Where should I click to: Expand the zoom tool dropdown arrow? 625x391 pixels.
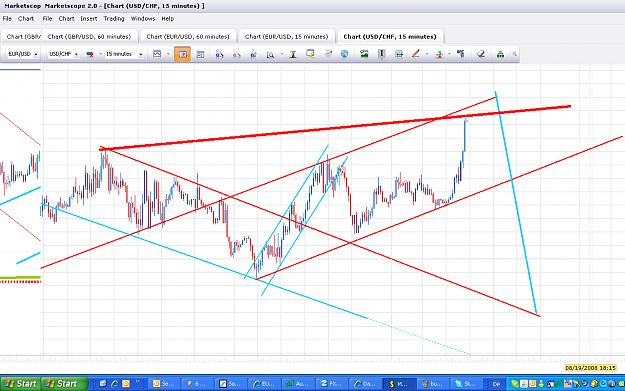coord(281,54)
